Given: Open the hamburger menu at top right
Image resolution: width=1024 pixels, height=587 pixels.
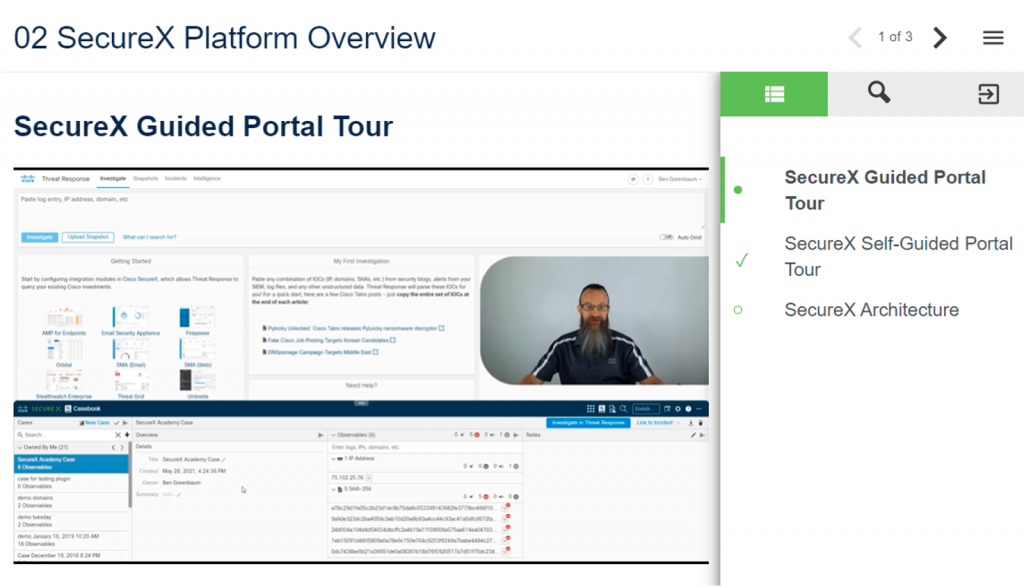Looking at the screenshot, I should pyautogui.click(x=993, y=37).
